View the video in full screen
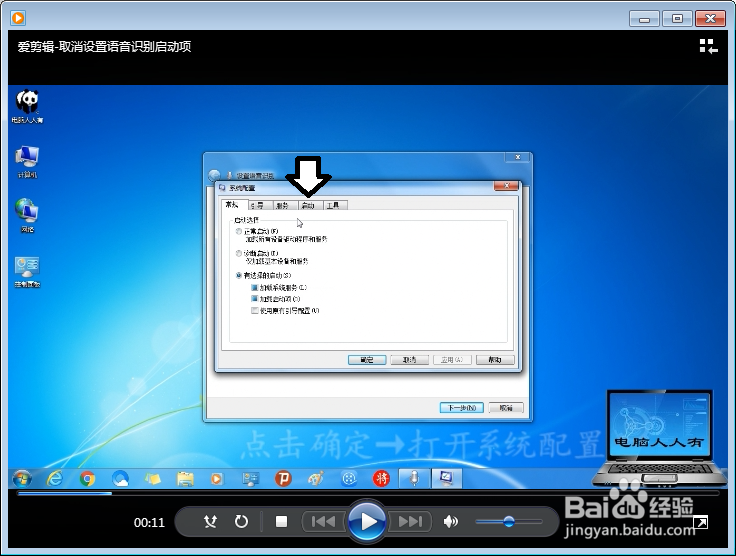This screenshot has height=556, width=736. (700, 522)
